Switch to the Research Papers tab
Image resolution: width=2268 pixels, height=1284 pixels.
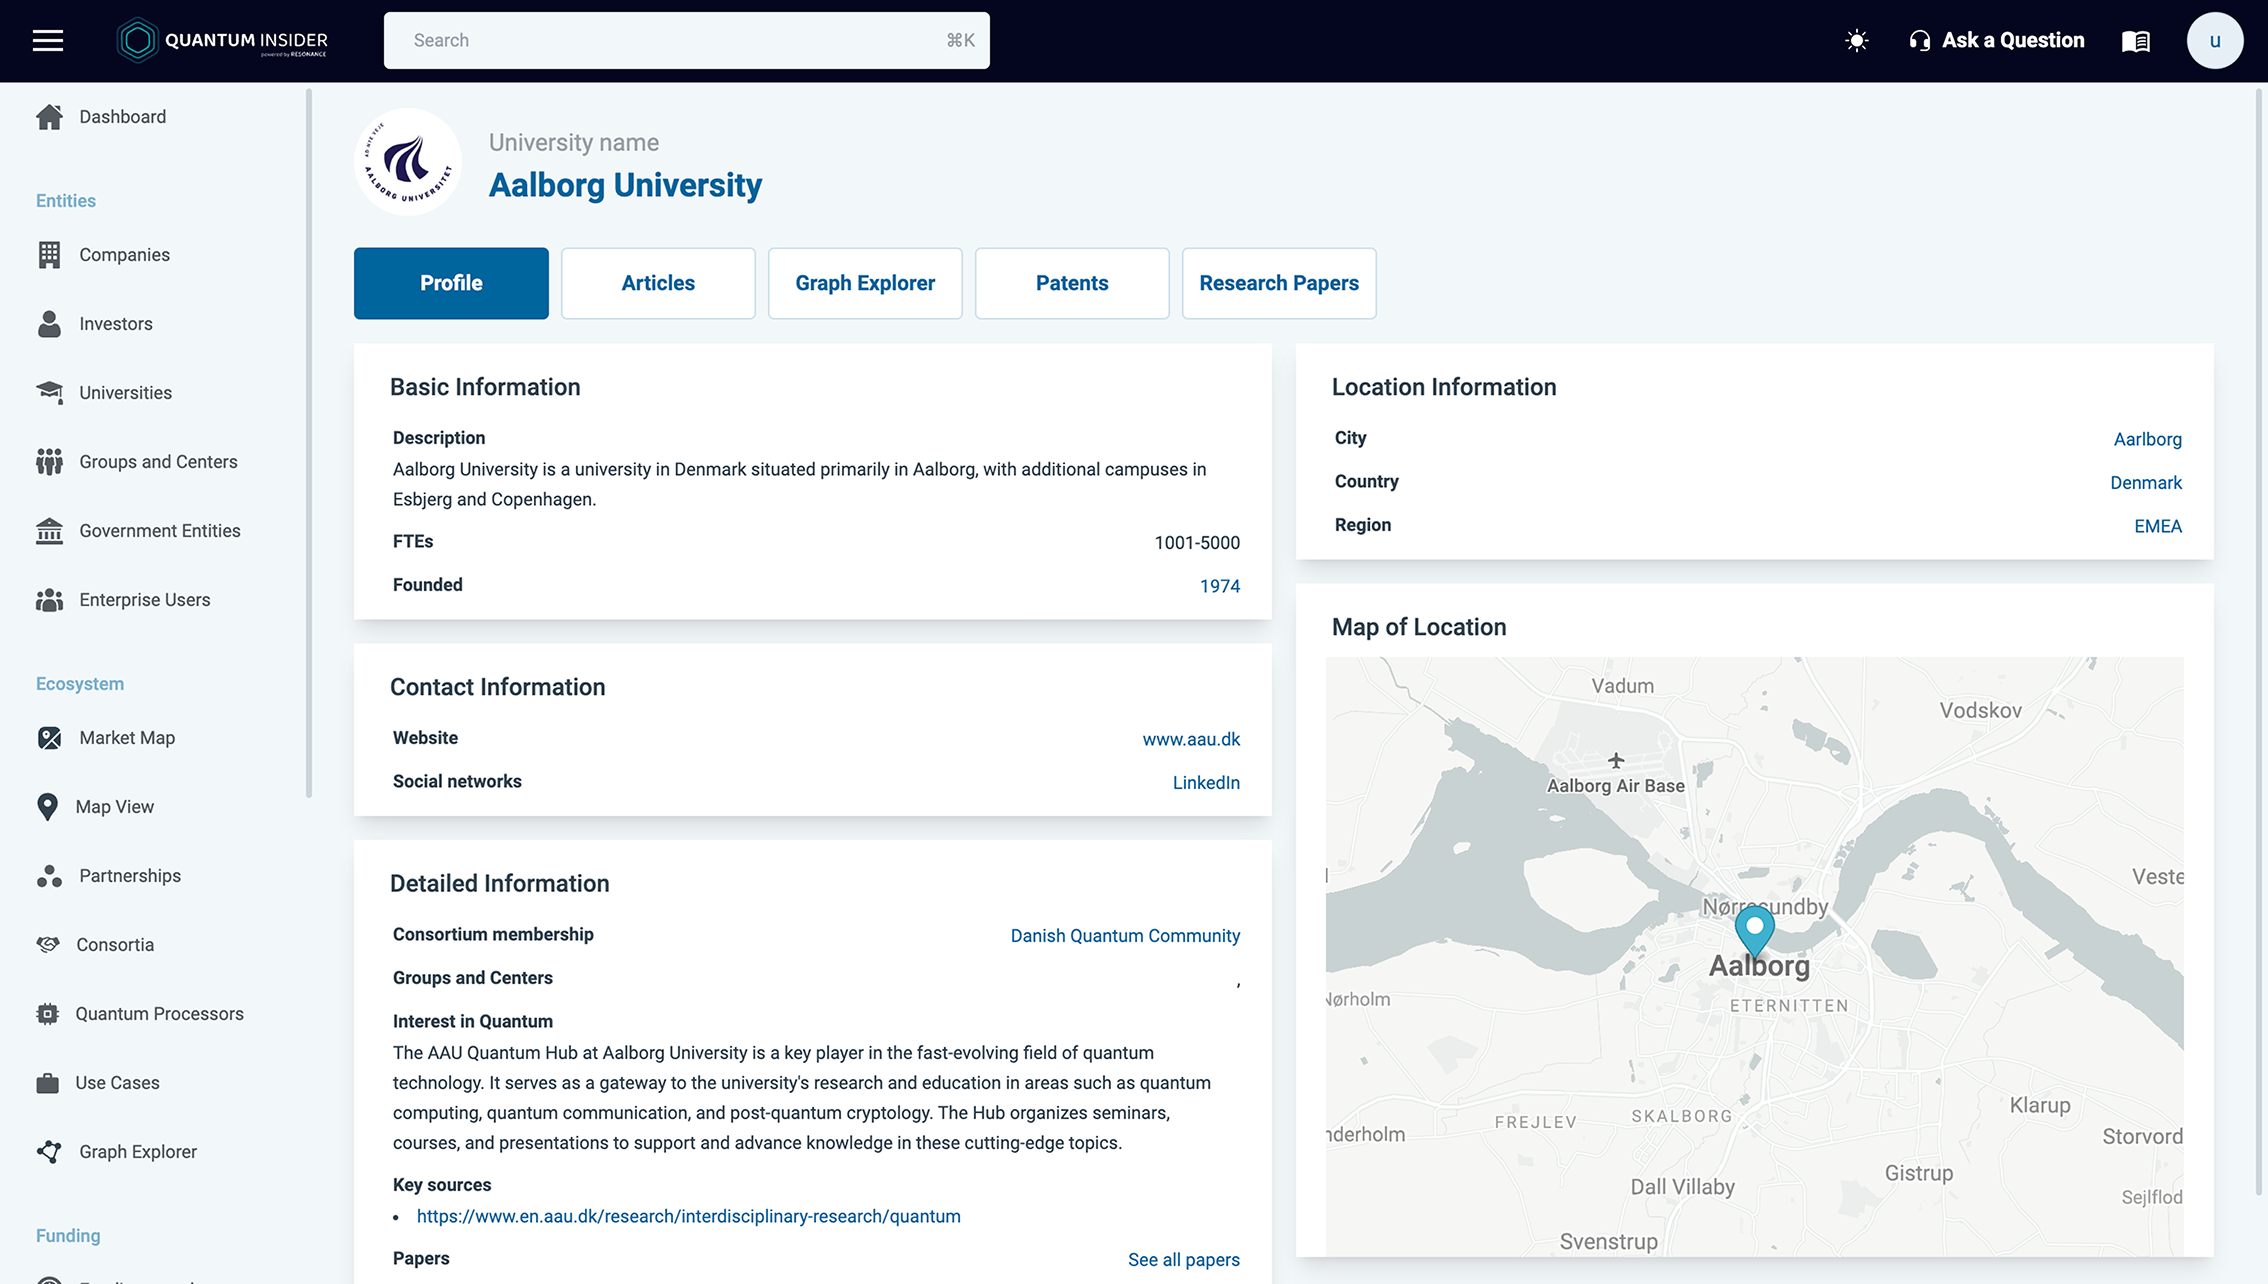click(1278, 283)
